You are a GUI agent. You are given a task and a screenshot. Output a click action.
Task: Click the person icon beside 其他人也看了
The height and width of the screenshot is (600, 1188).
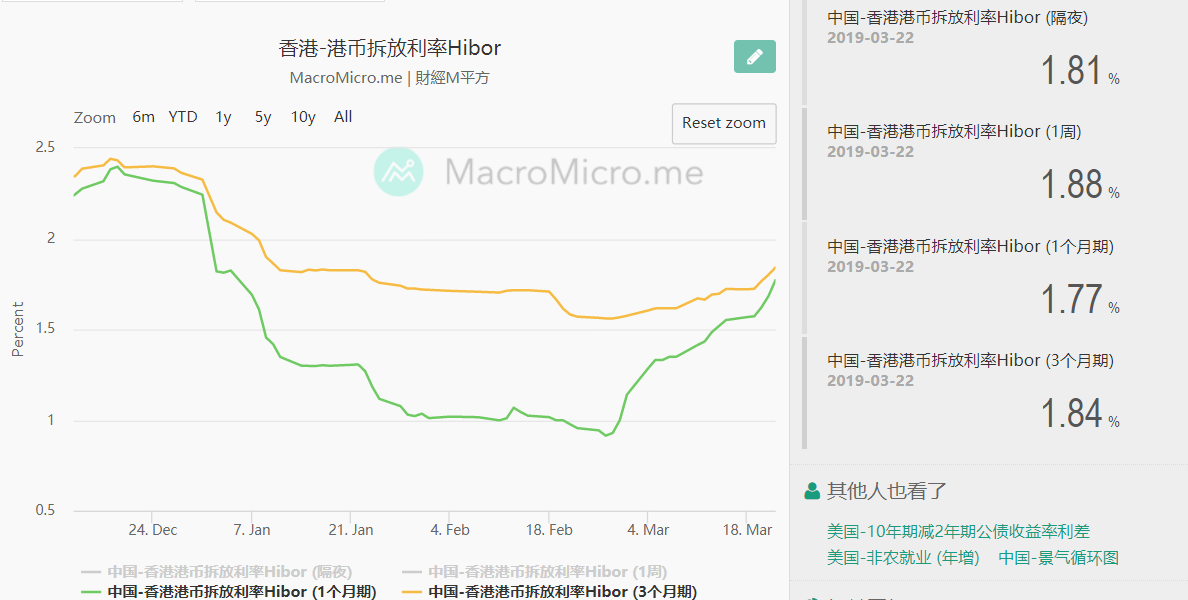(x=812, y=491)
